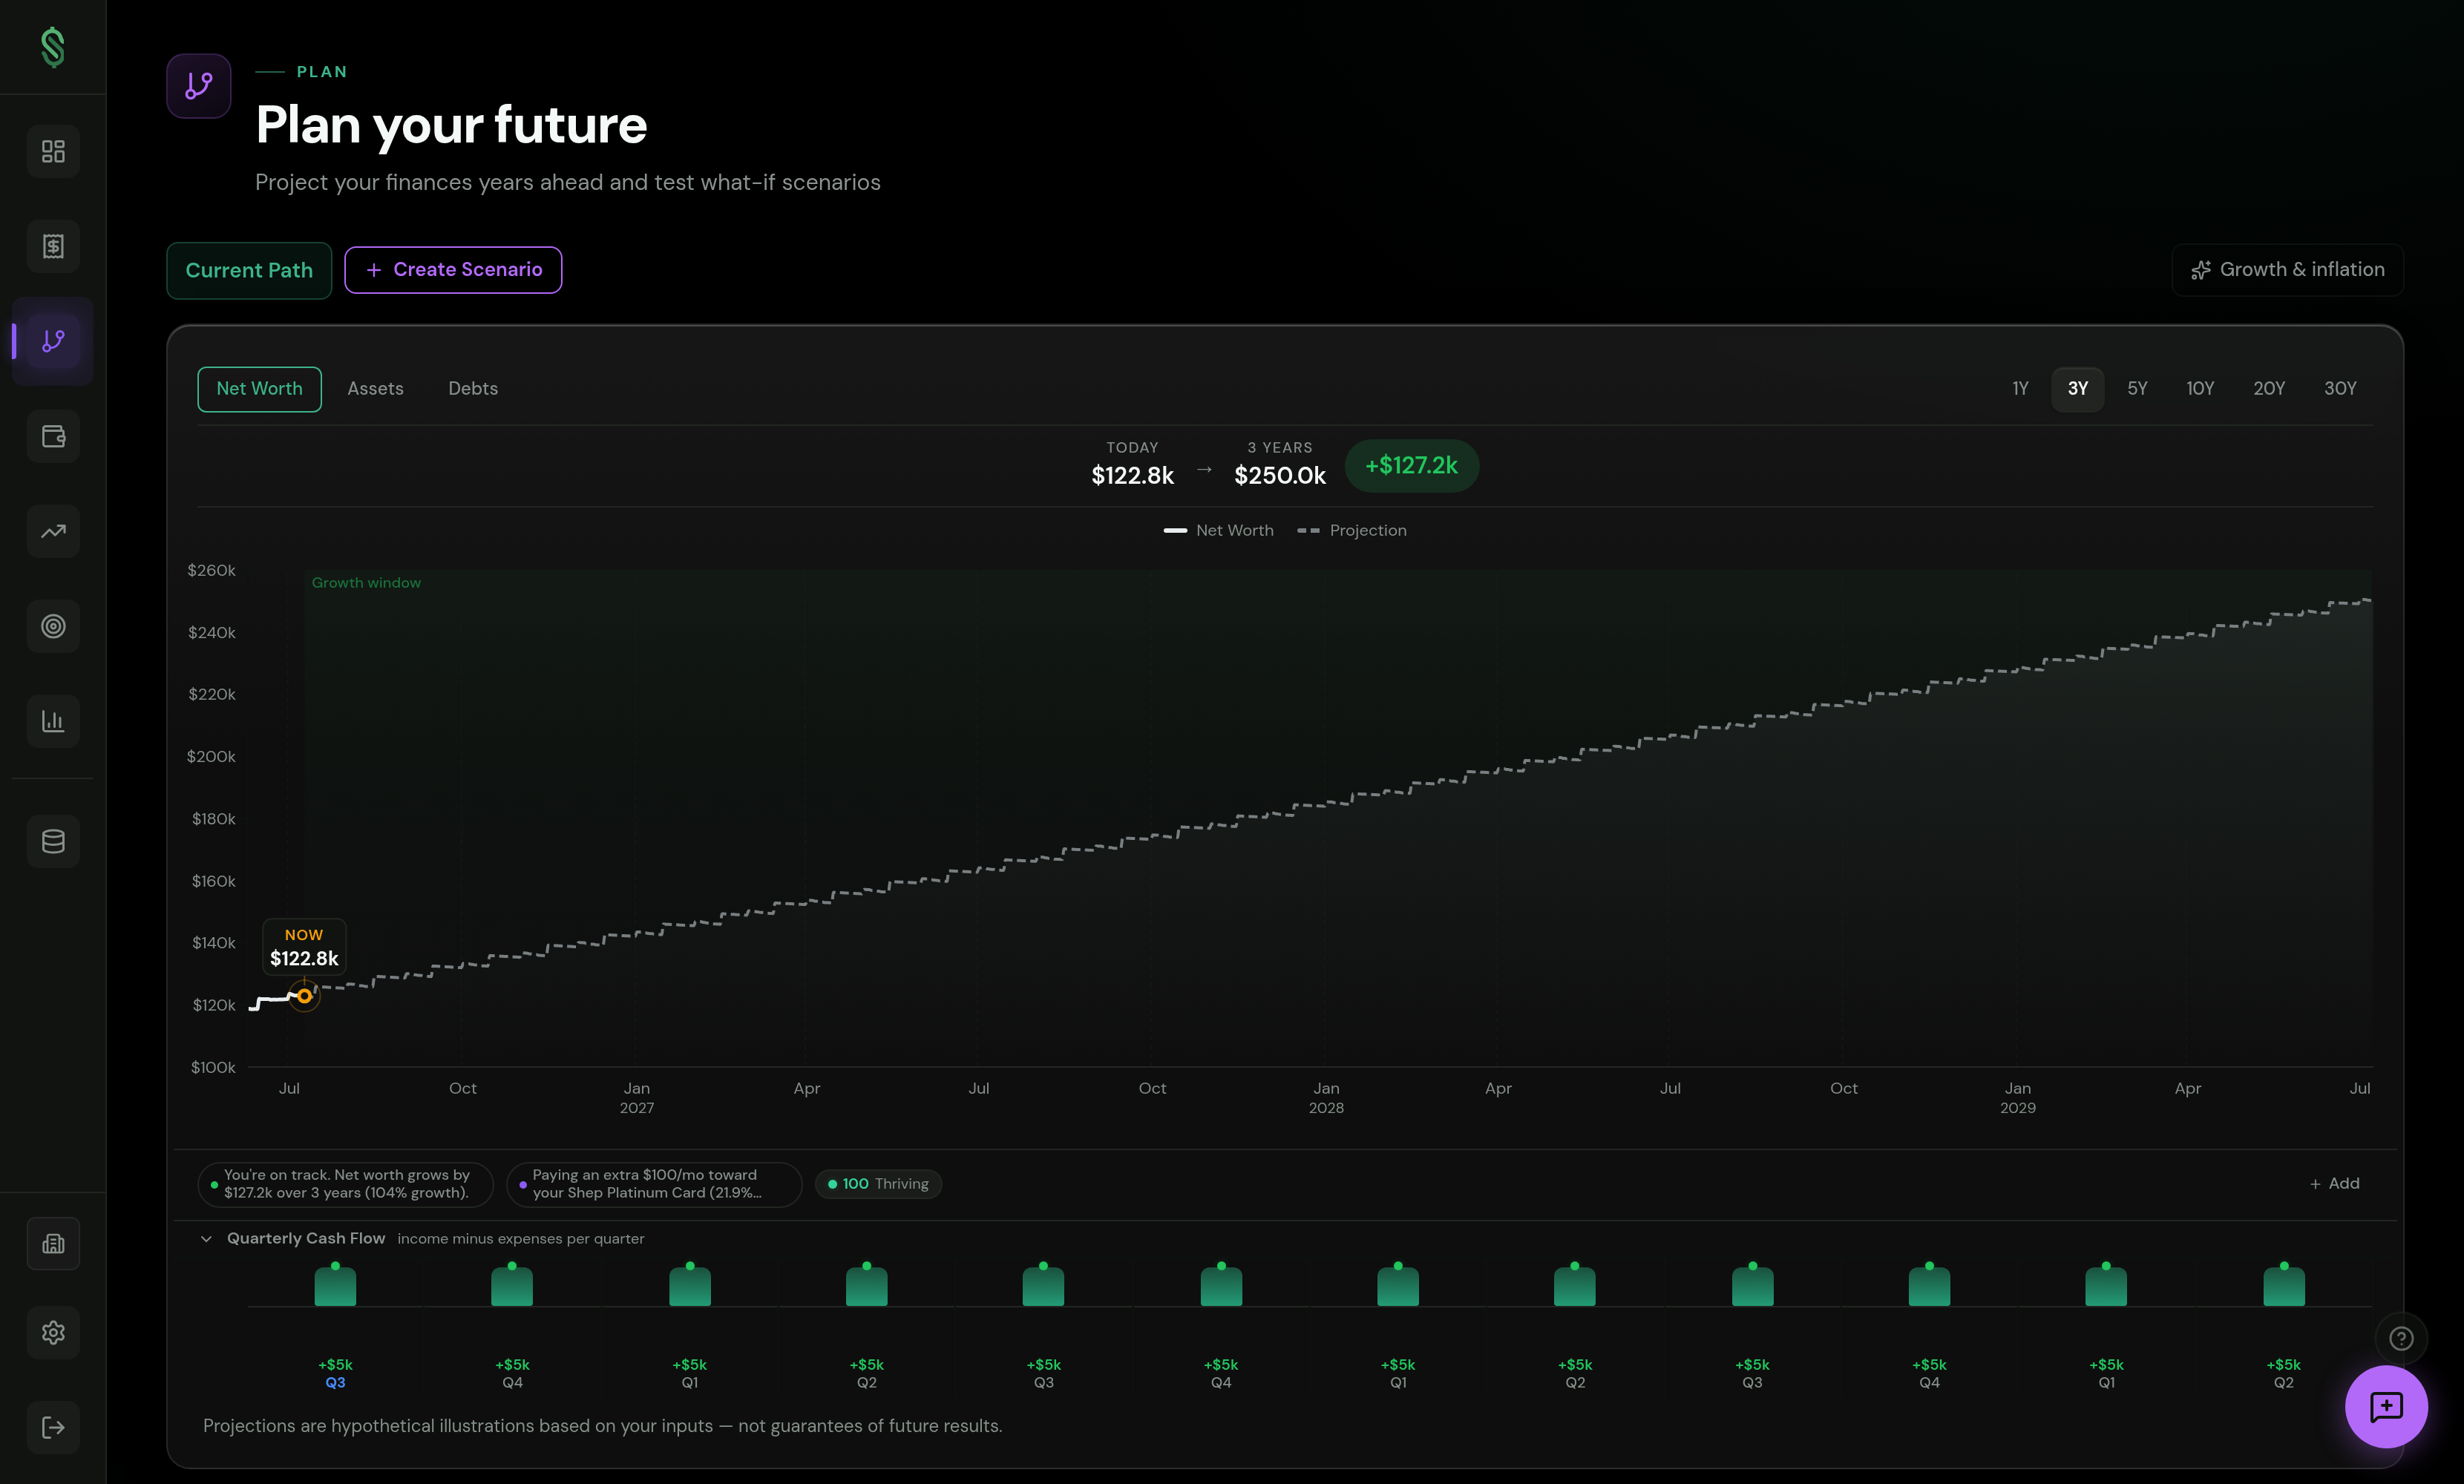The image size is (2464, 1484).
Task: Open the purple feedback chat button
Action: [x=2386, y=1407]
